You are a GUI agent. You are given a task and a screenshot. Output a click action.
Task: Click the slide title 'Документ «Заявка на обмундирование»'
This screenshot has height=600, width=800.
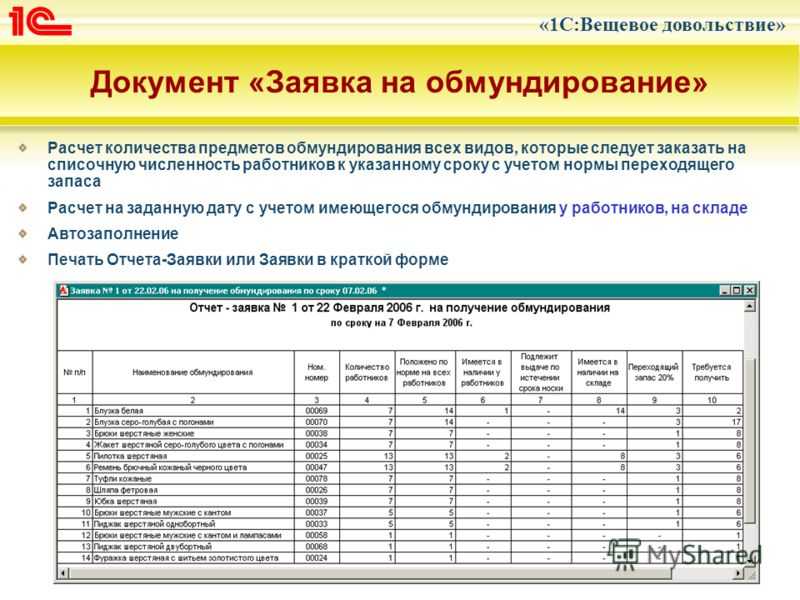[398, 82]
